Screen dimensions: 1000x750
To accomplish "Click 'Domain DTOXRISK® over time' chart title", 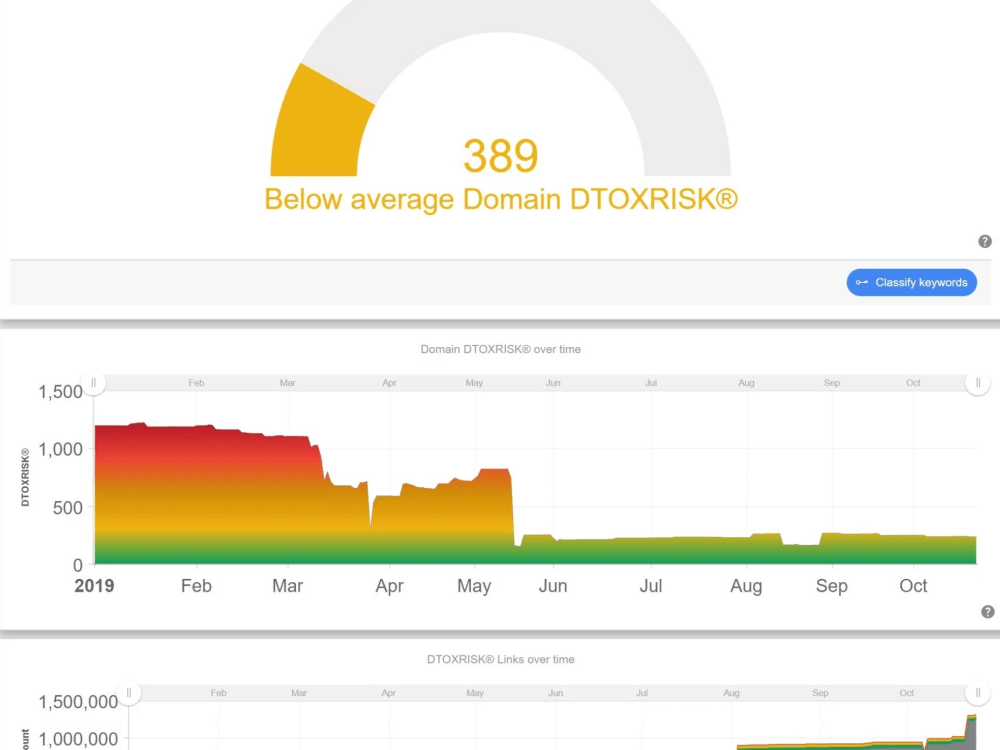I will (x=501, y=349).
